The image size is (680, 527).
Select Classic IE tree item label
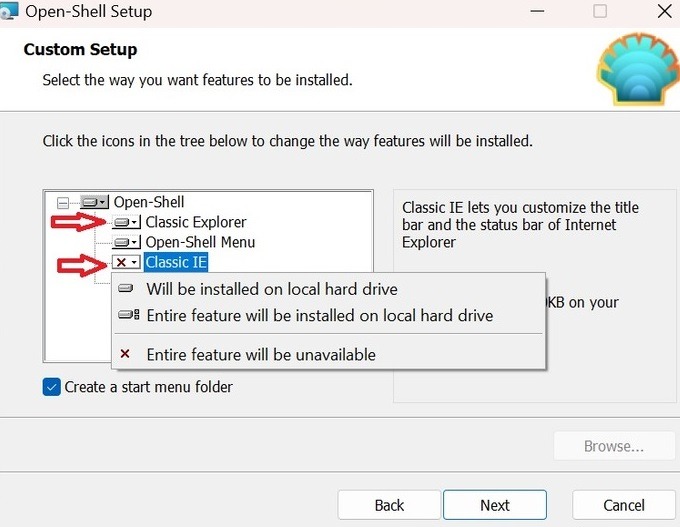176,262
